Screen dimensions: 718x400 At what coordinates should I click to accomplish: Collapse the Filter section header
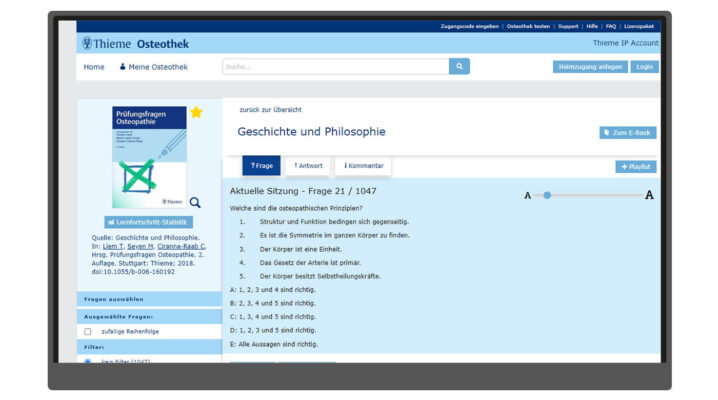tap(149, 347)
